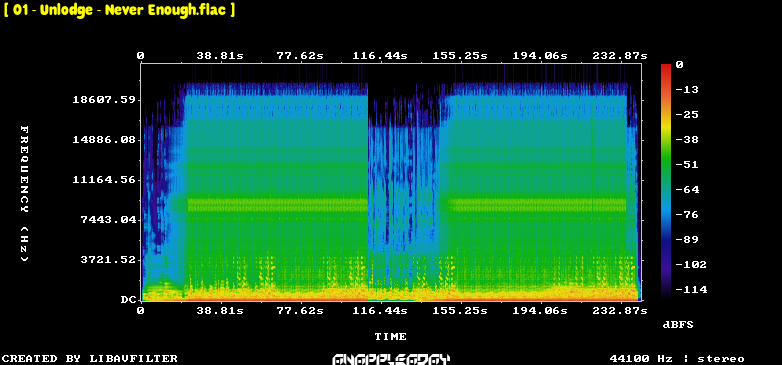Click the 18607.59 frequency axis label
782x365 pixels.
(x=104, y=100)
